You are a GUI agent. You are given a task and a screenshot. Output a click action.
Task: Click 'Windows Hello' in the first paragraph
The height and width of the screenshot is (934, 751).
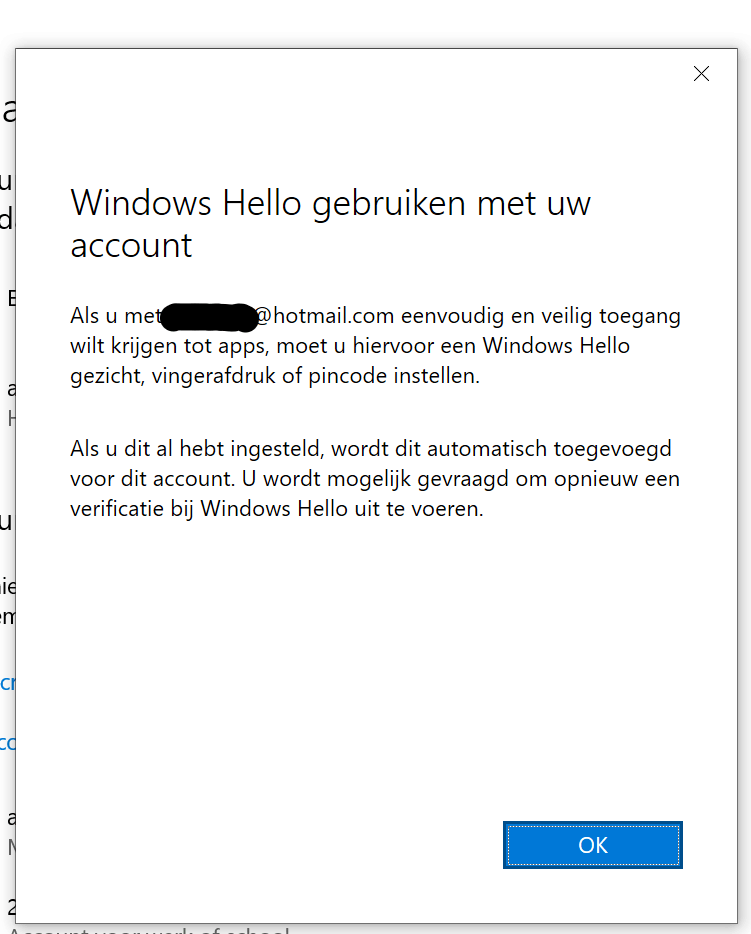point(556,346)
